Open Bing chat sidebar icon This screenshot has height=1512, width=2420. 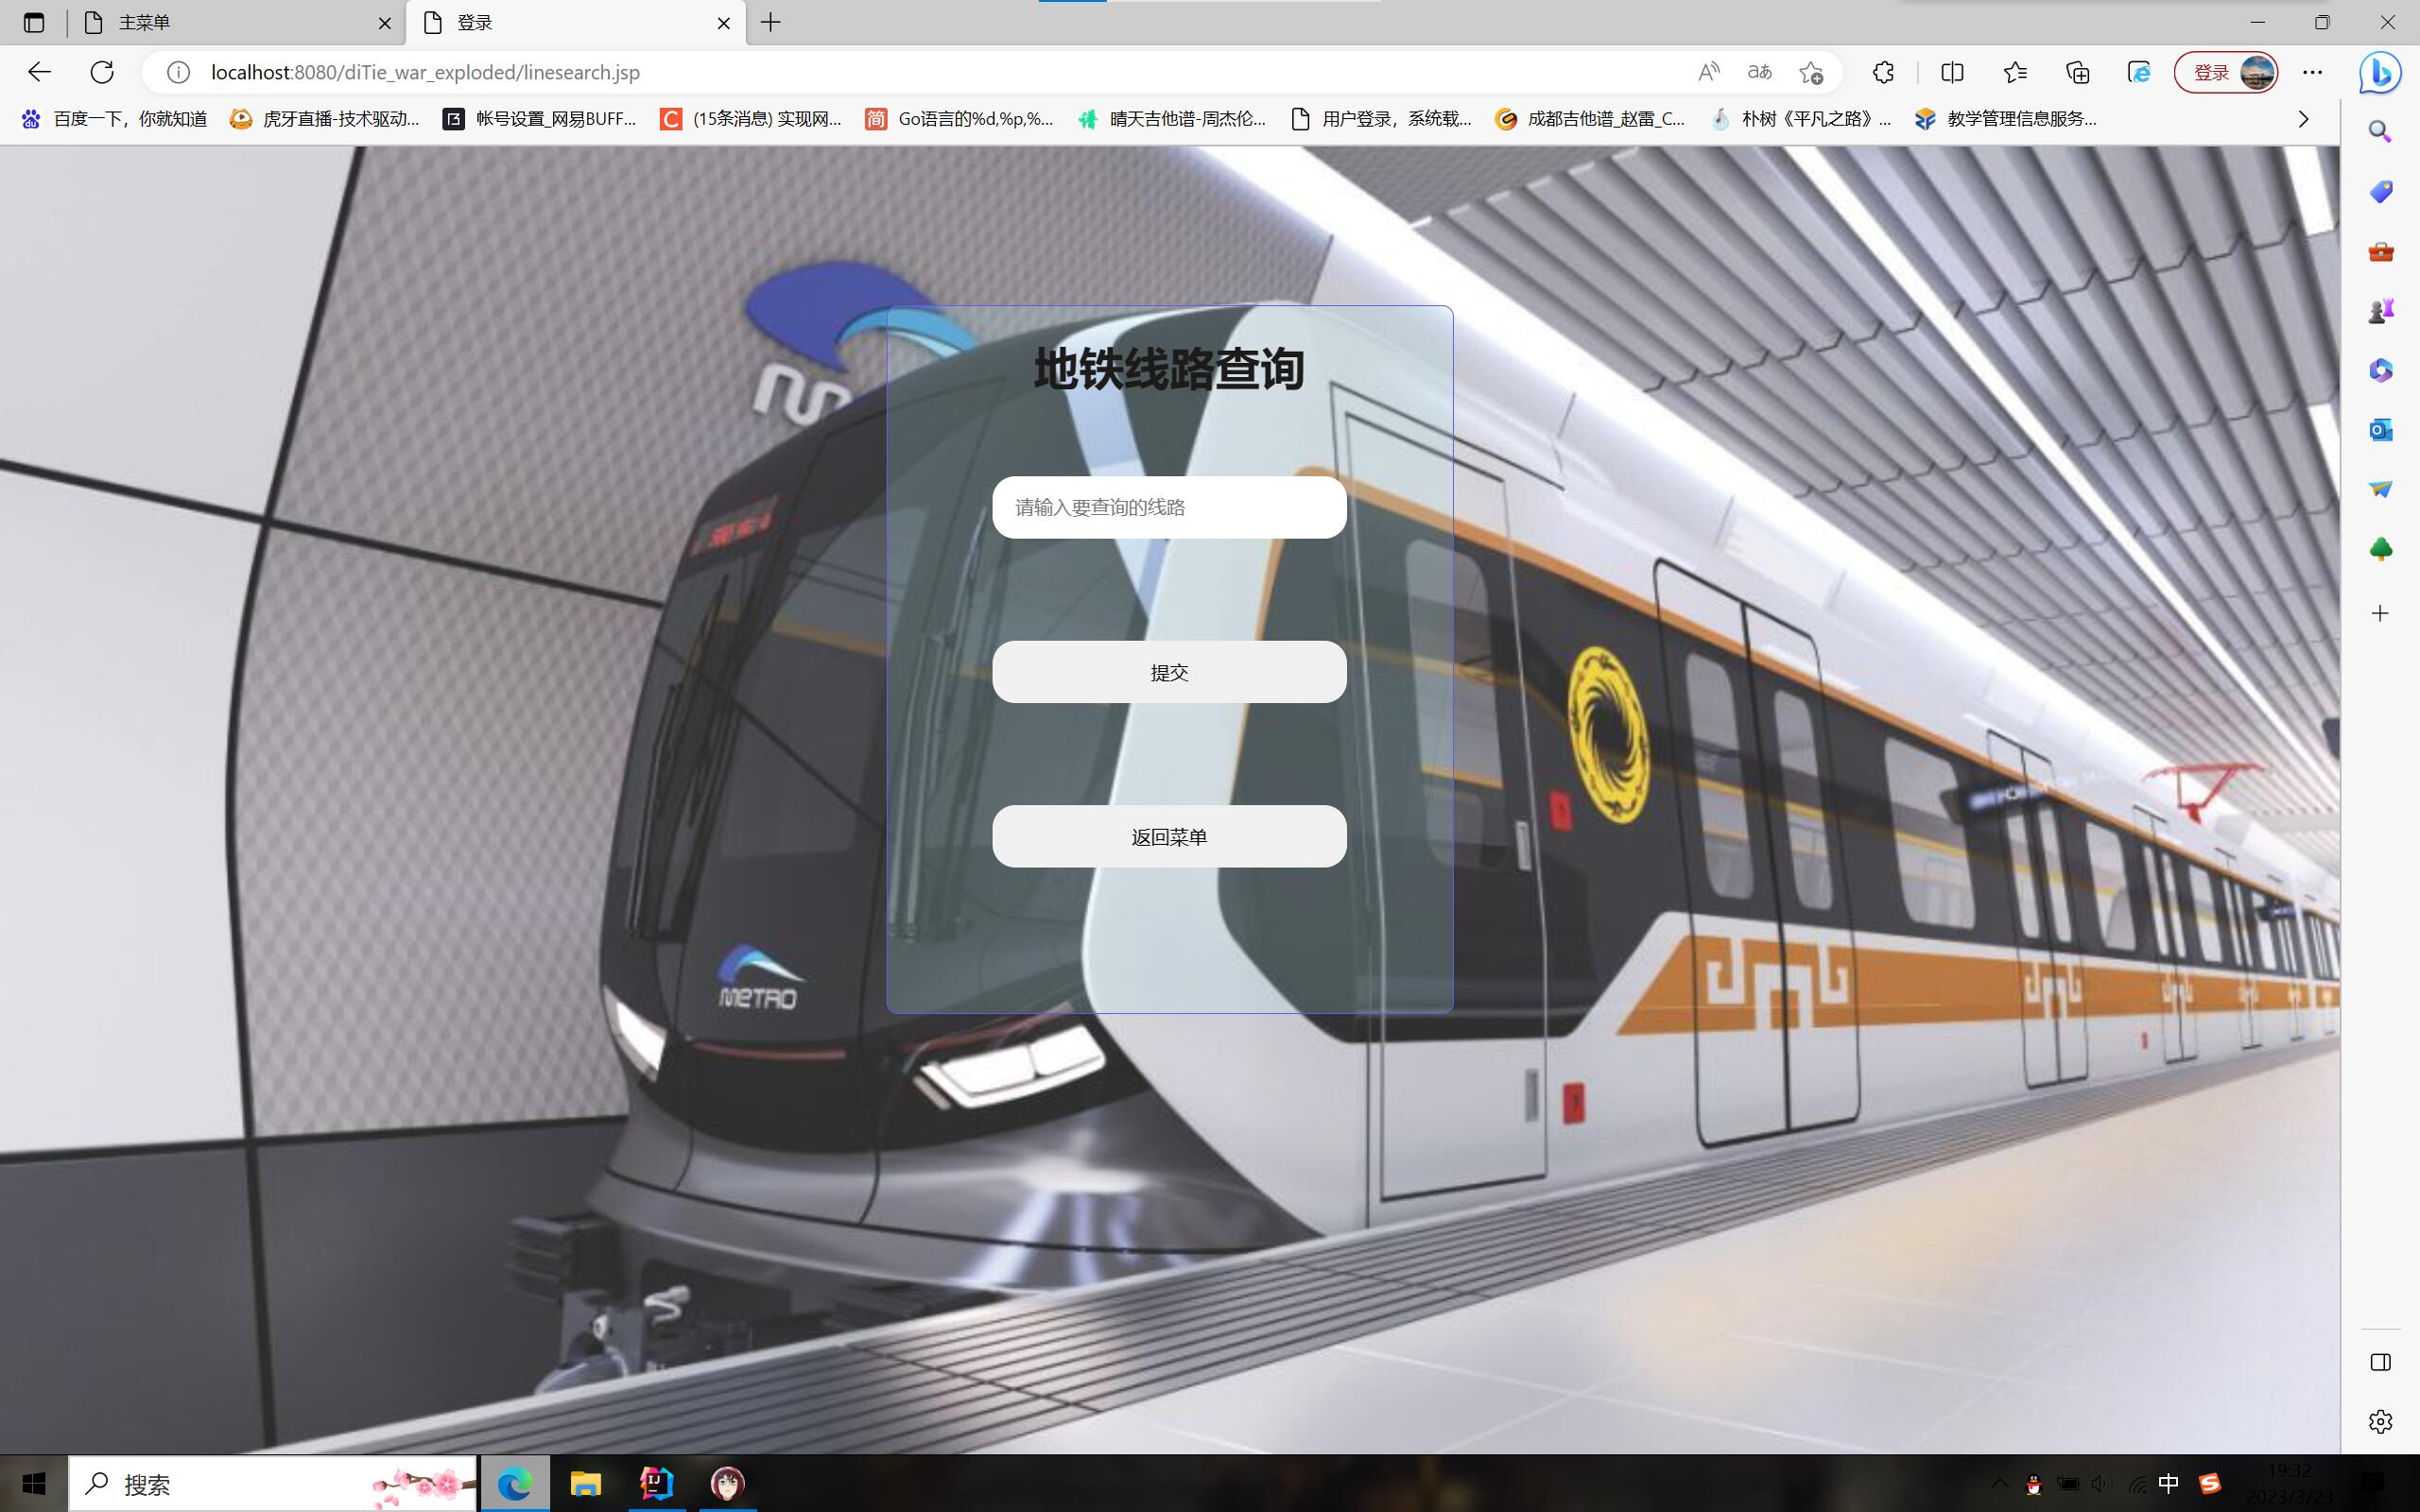pyautogui.click(x=2380, y=72)
